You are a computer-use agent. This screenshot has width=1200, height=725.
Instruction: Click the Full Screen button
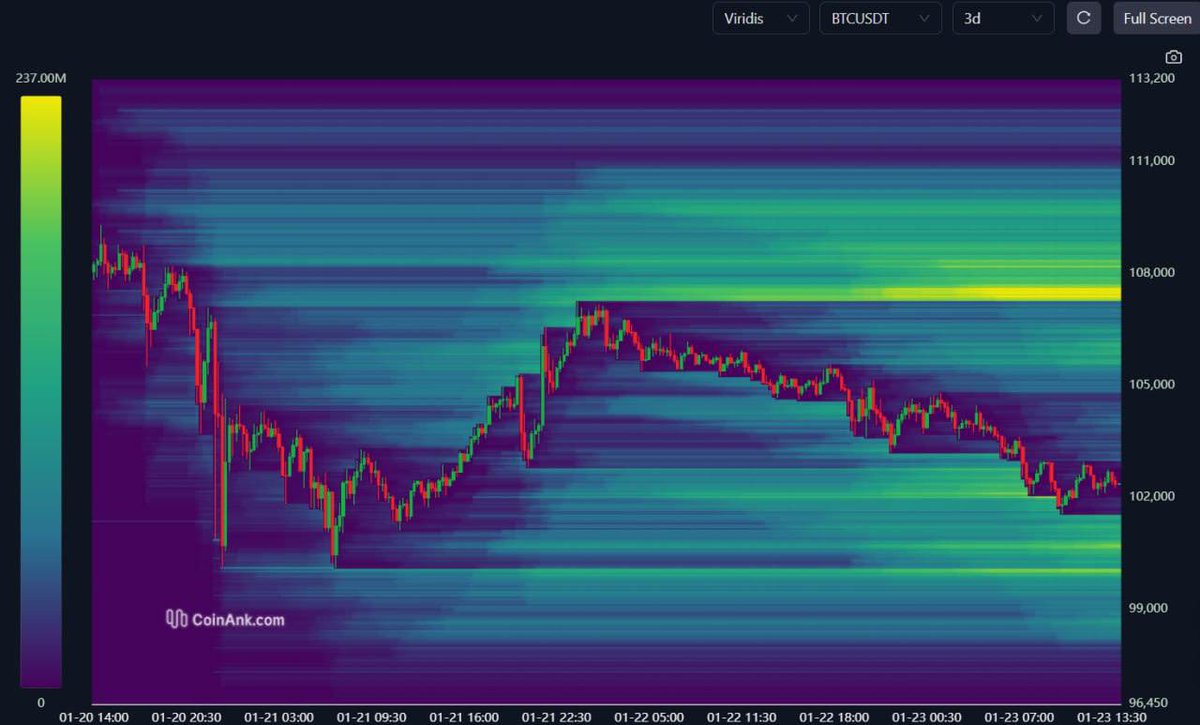point(1155,18)
